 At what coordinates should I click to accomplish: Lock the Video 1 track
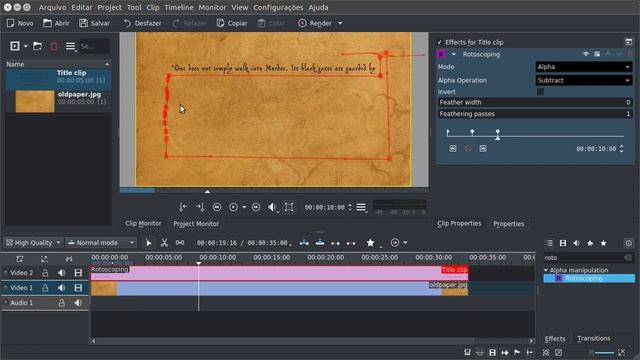[x=45, y=288]
